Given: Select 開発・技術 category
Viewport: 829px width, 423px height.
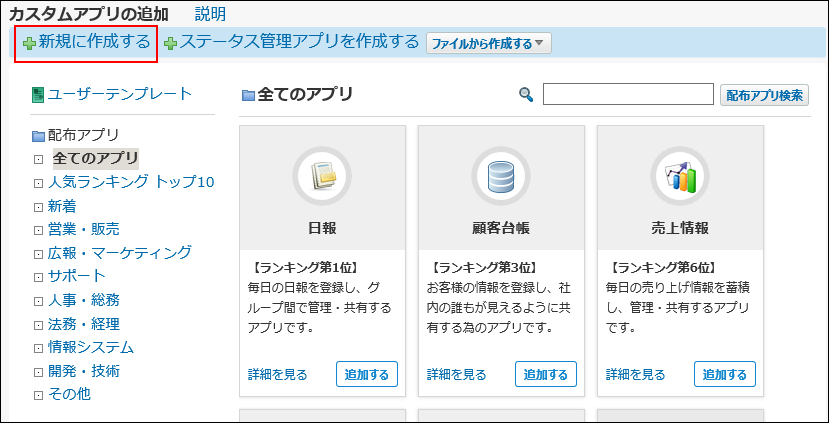Looking at the screenshot, I should (84, 371).
